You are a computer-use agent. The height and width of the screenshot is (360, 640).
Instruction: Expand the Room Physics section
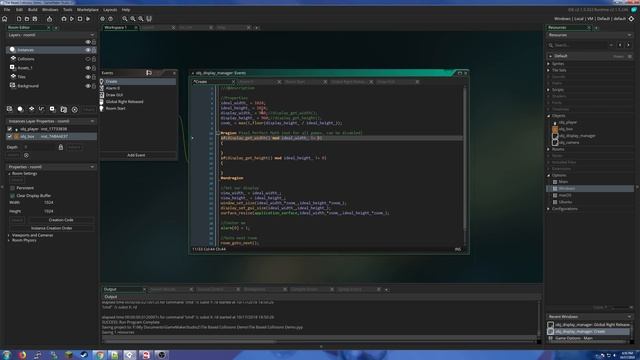[9, 240]
